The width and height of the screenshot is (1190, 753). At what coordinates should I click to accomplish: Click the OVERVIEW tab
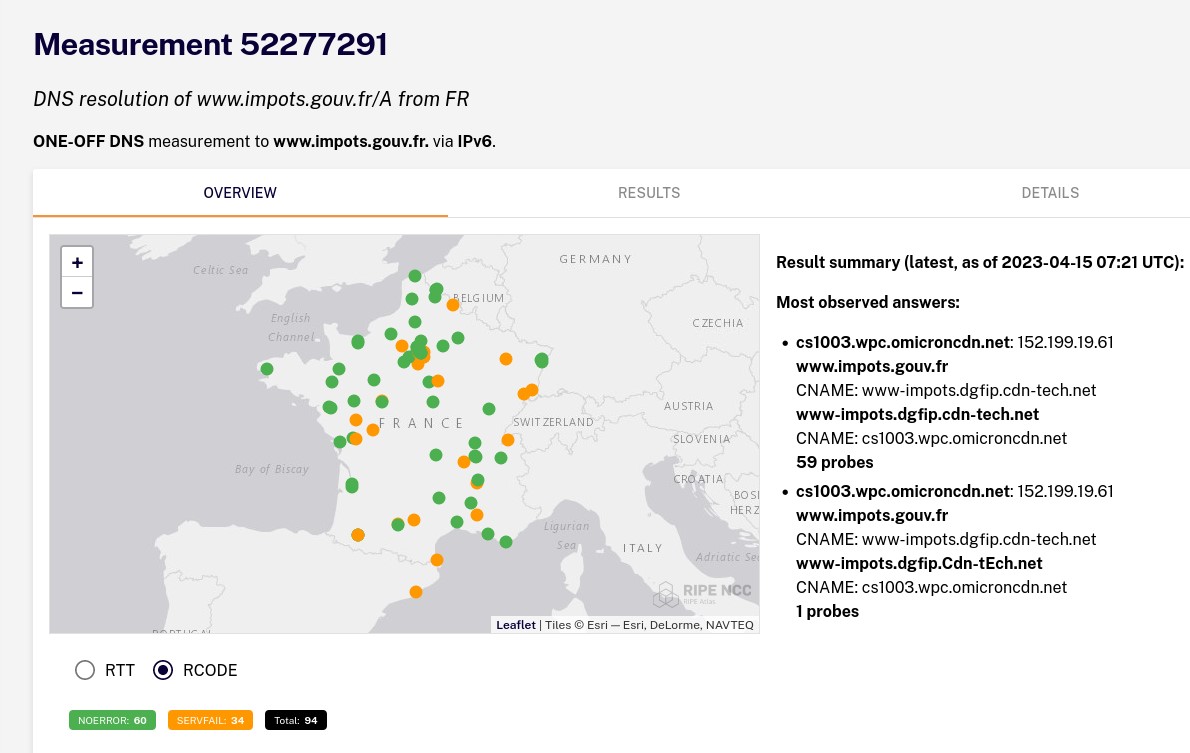[x=240, y=193]
